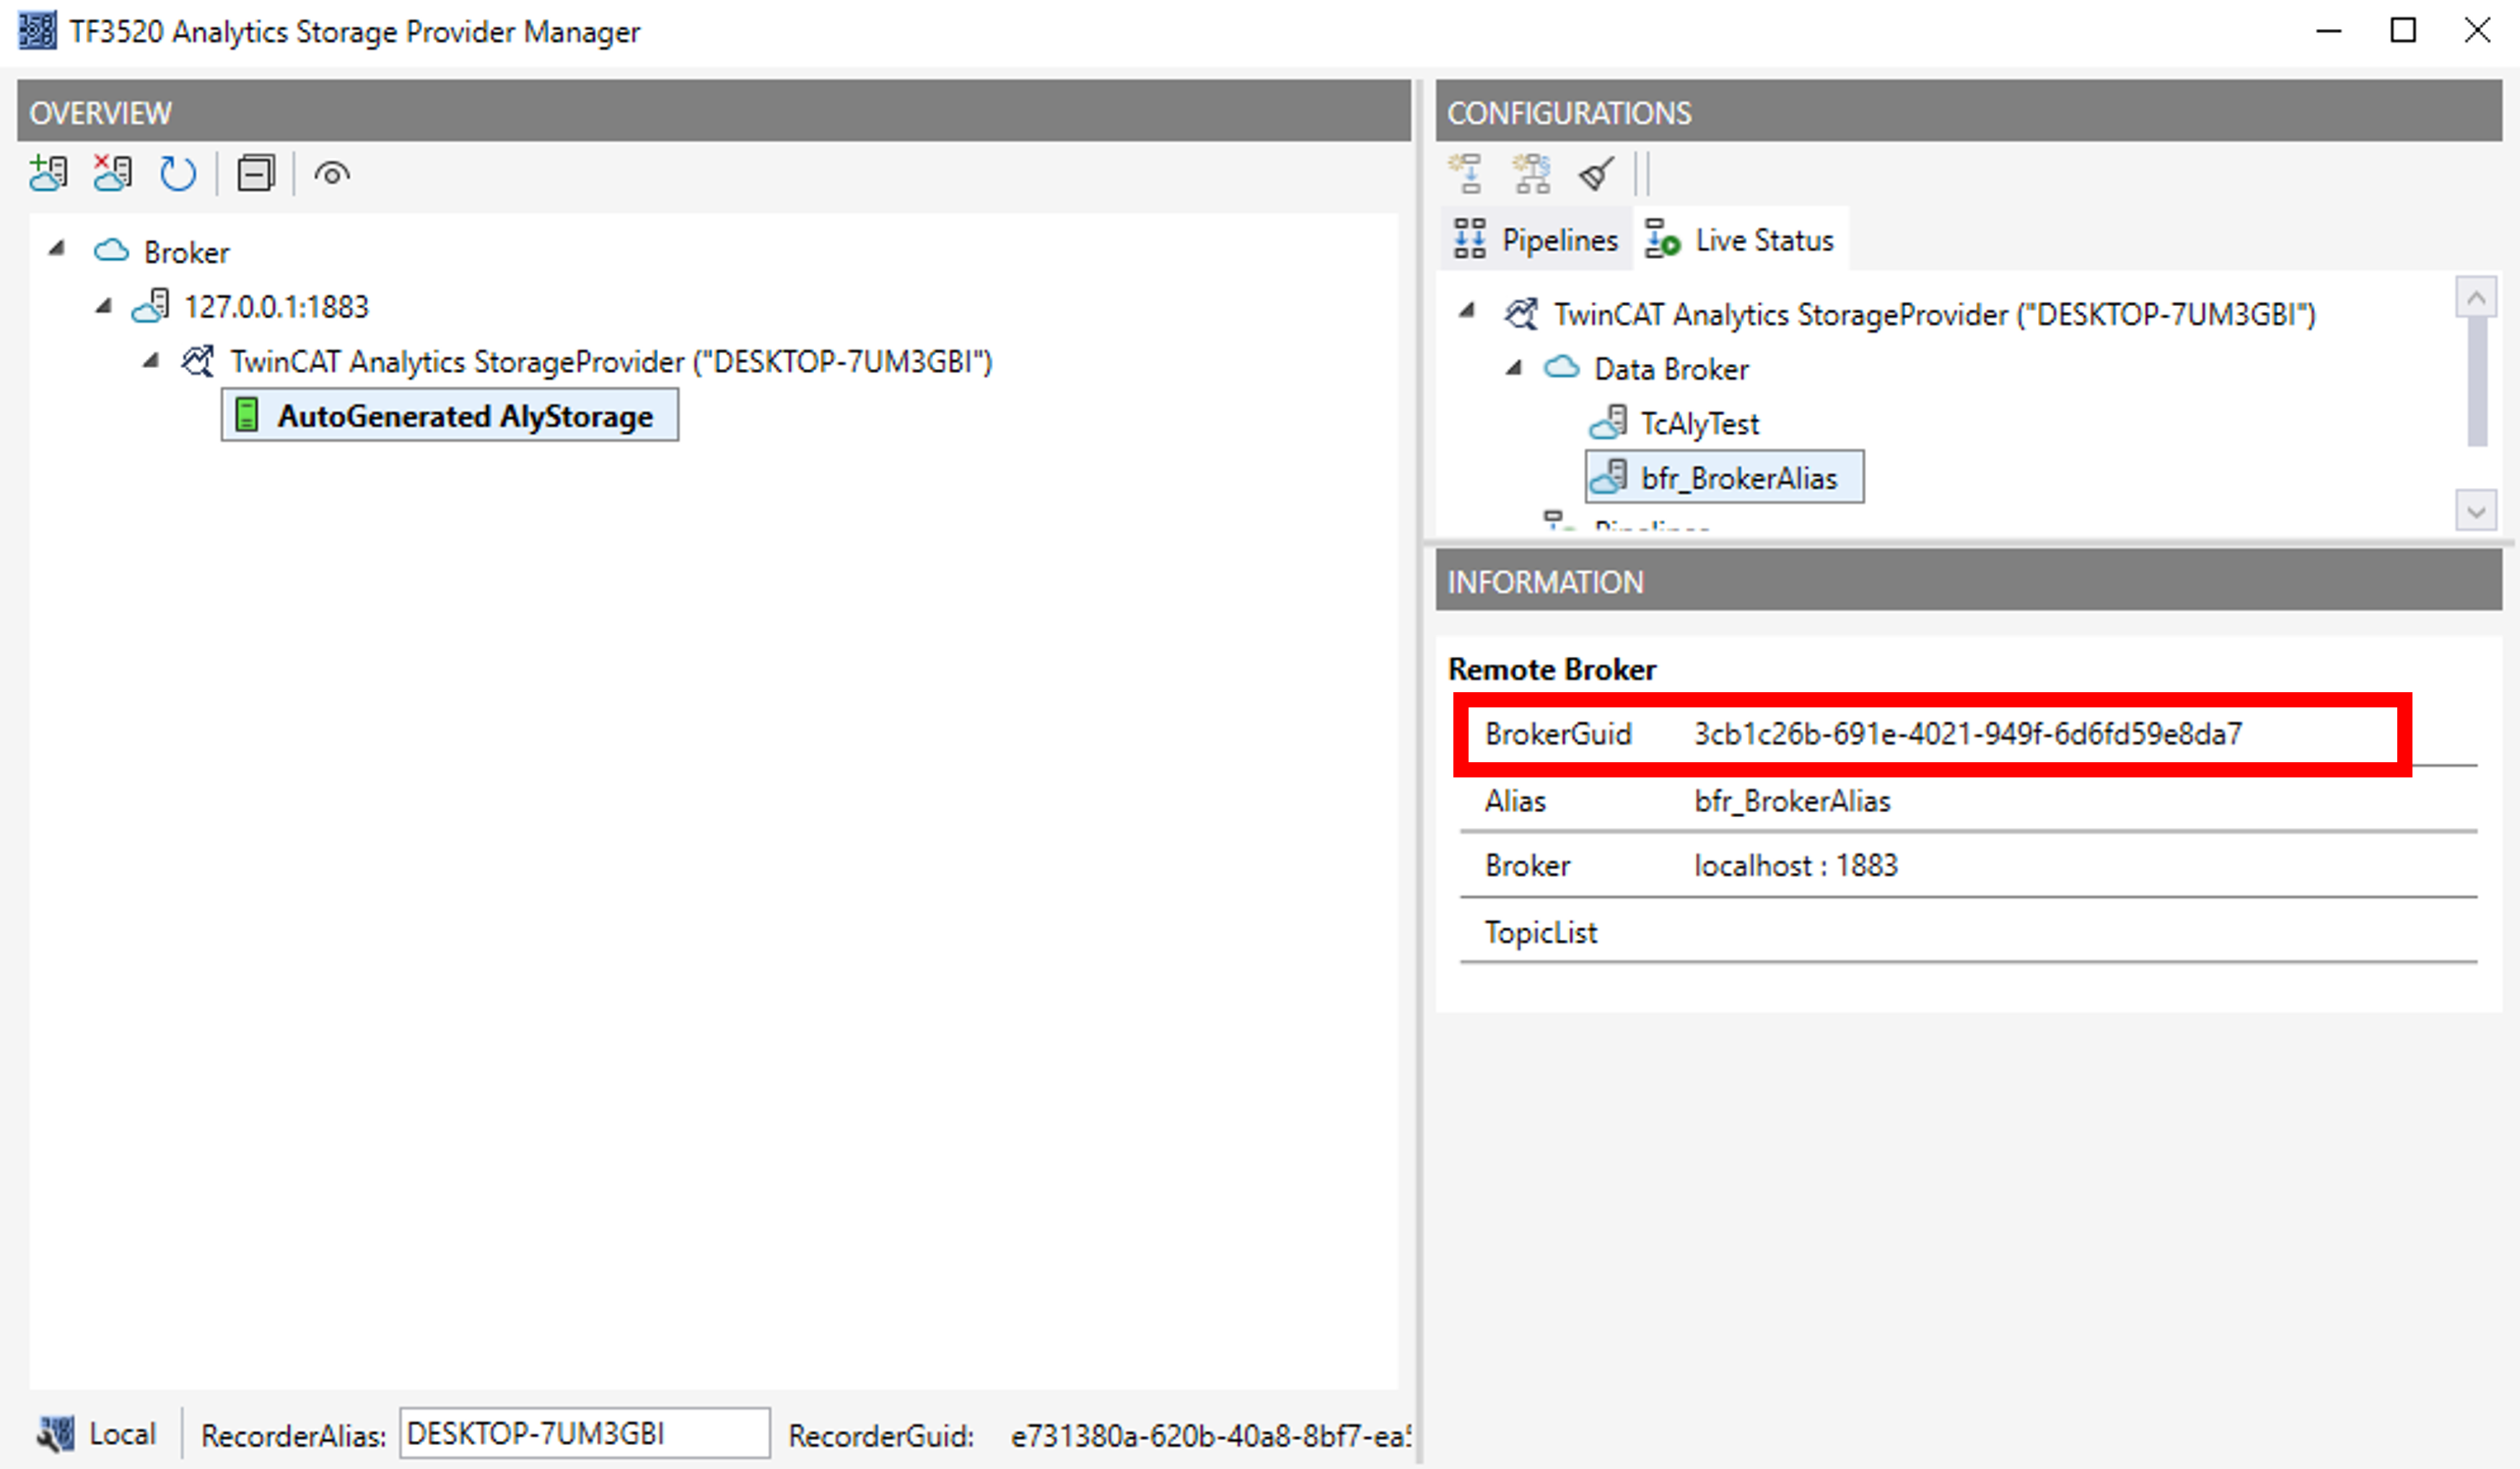This screenshot has height=1469, width=2520.
Task: Click the add broker icon in Overview toolbar
Action: 48,174
